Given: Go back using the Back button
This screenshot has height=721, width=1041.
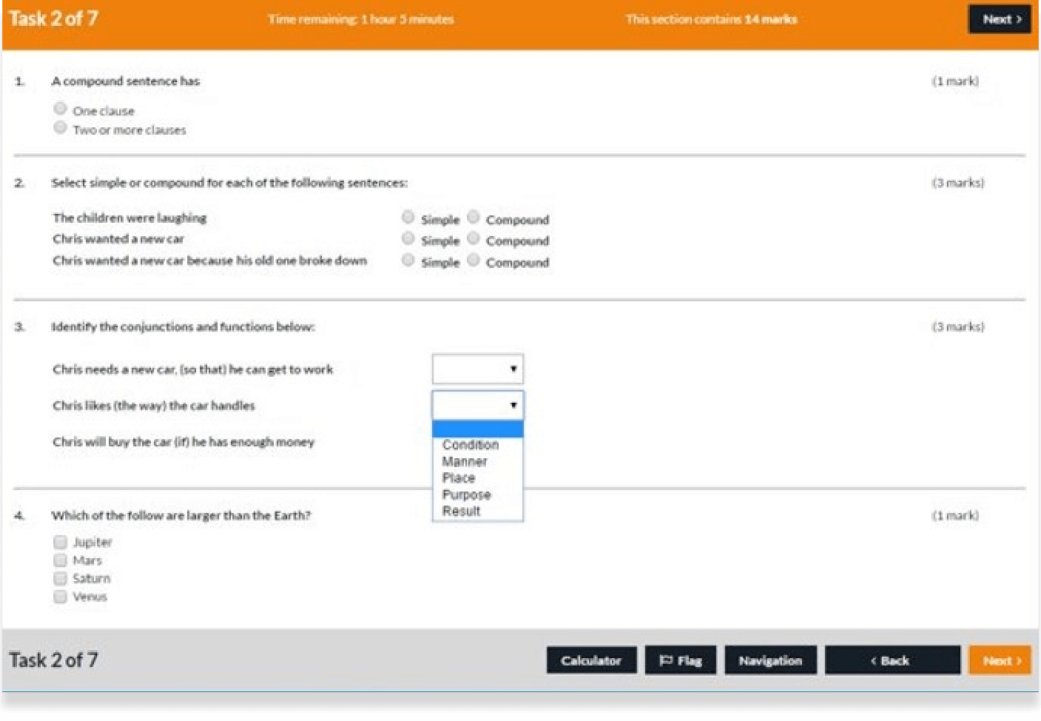Looking at the screenshot, I should click(892, 660).
